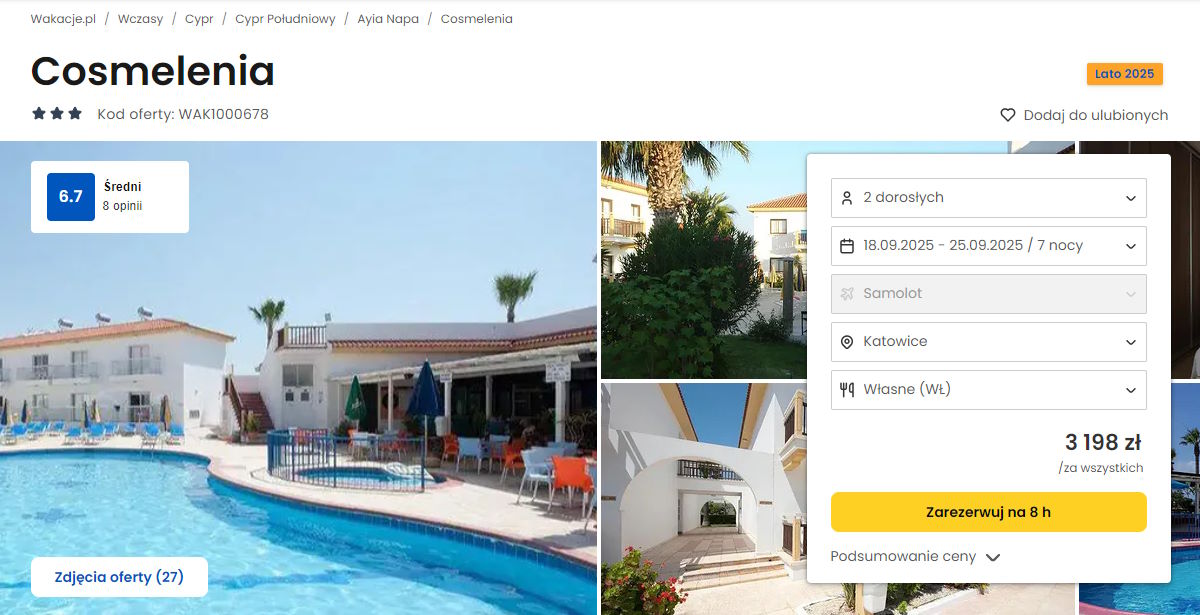The height and width of the screenshot is (615, 1200).
Task: Open Ayia Napa breadcrumb link
Action: pyautogui.click(x=388, y=19)
